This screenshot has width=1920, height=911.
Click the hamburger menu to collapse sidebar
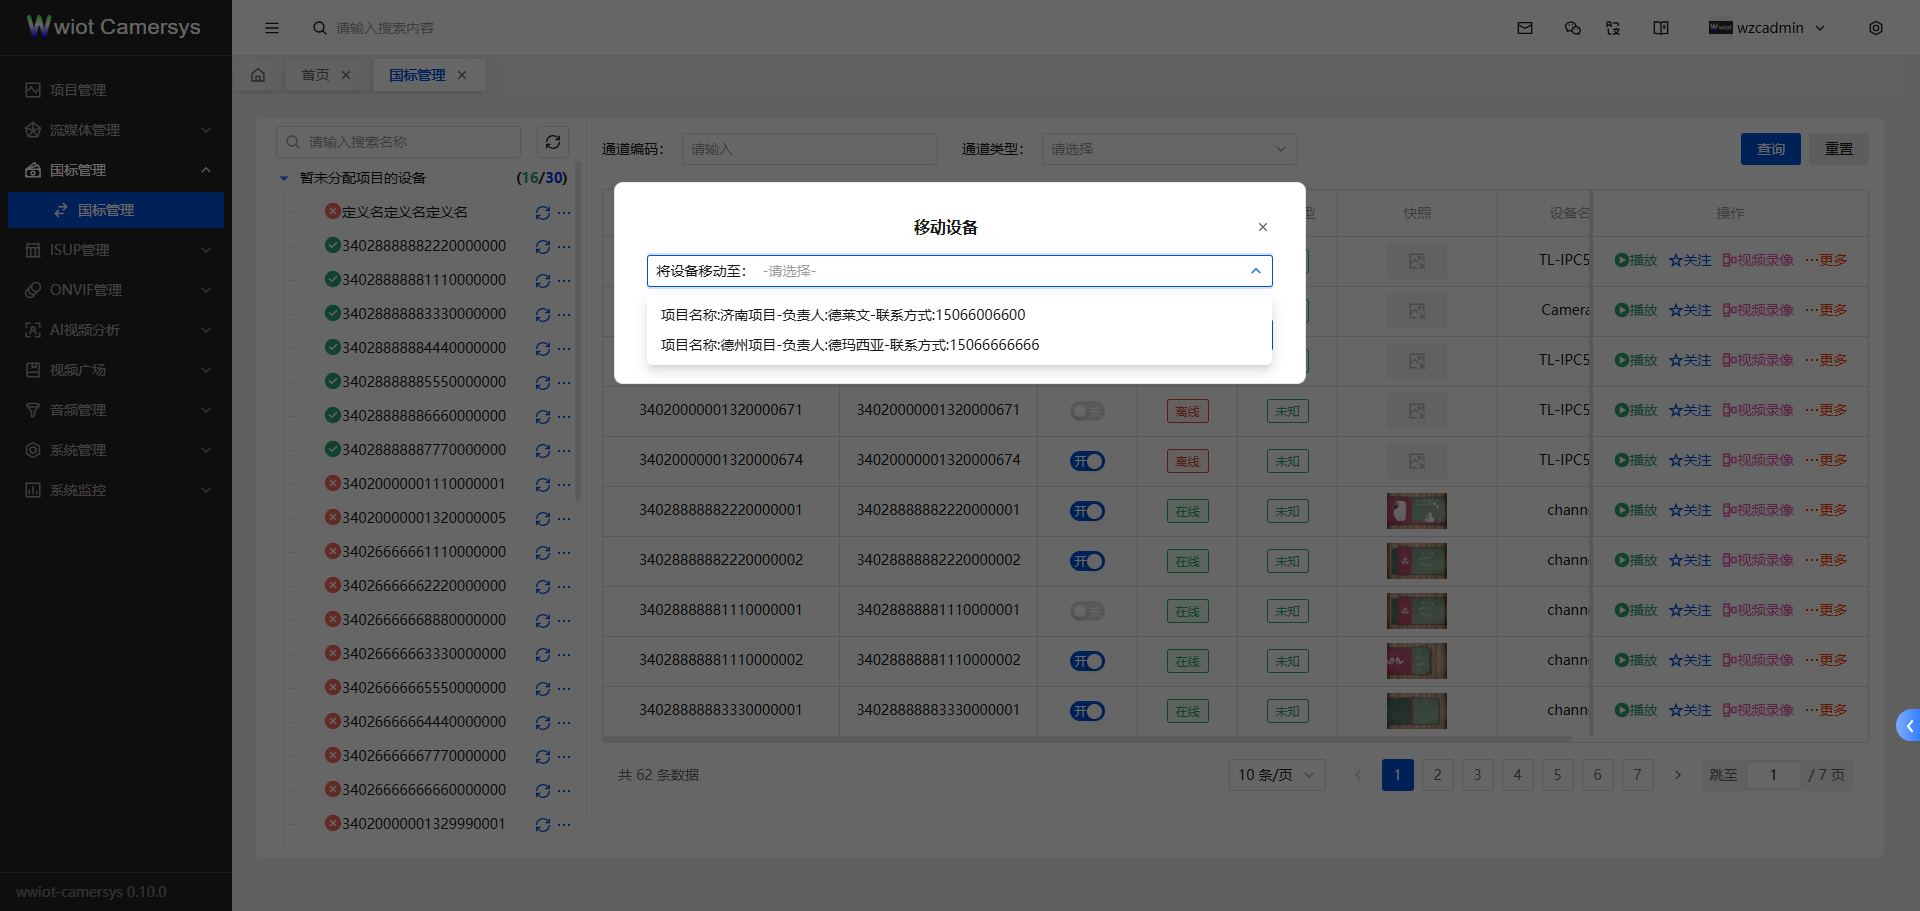pos(272,28)
